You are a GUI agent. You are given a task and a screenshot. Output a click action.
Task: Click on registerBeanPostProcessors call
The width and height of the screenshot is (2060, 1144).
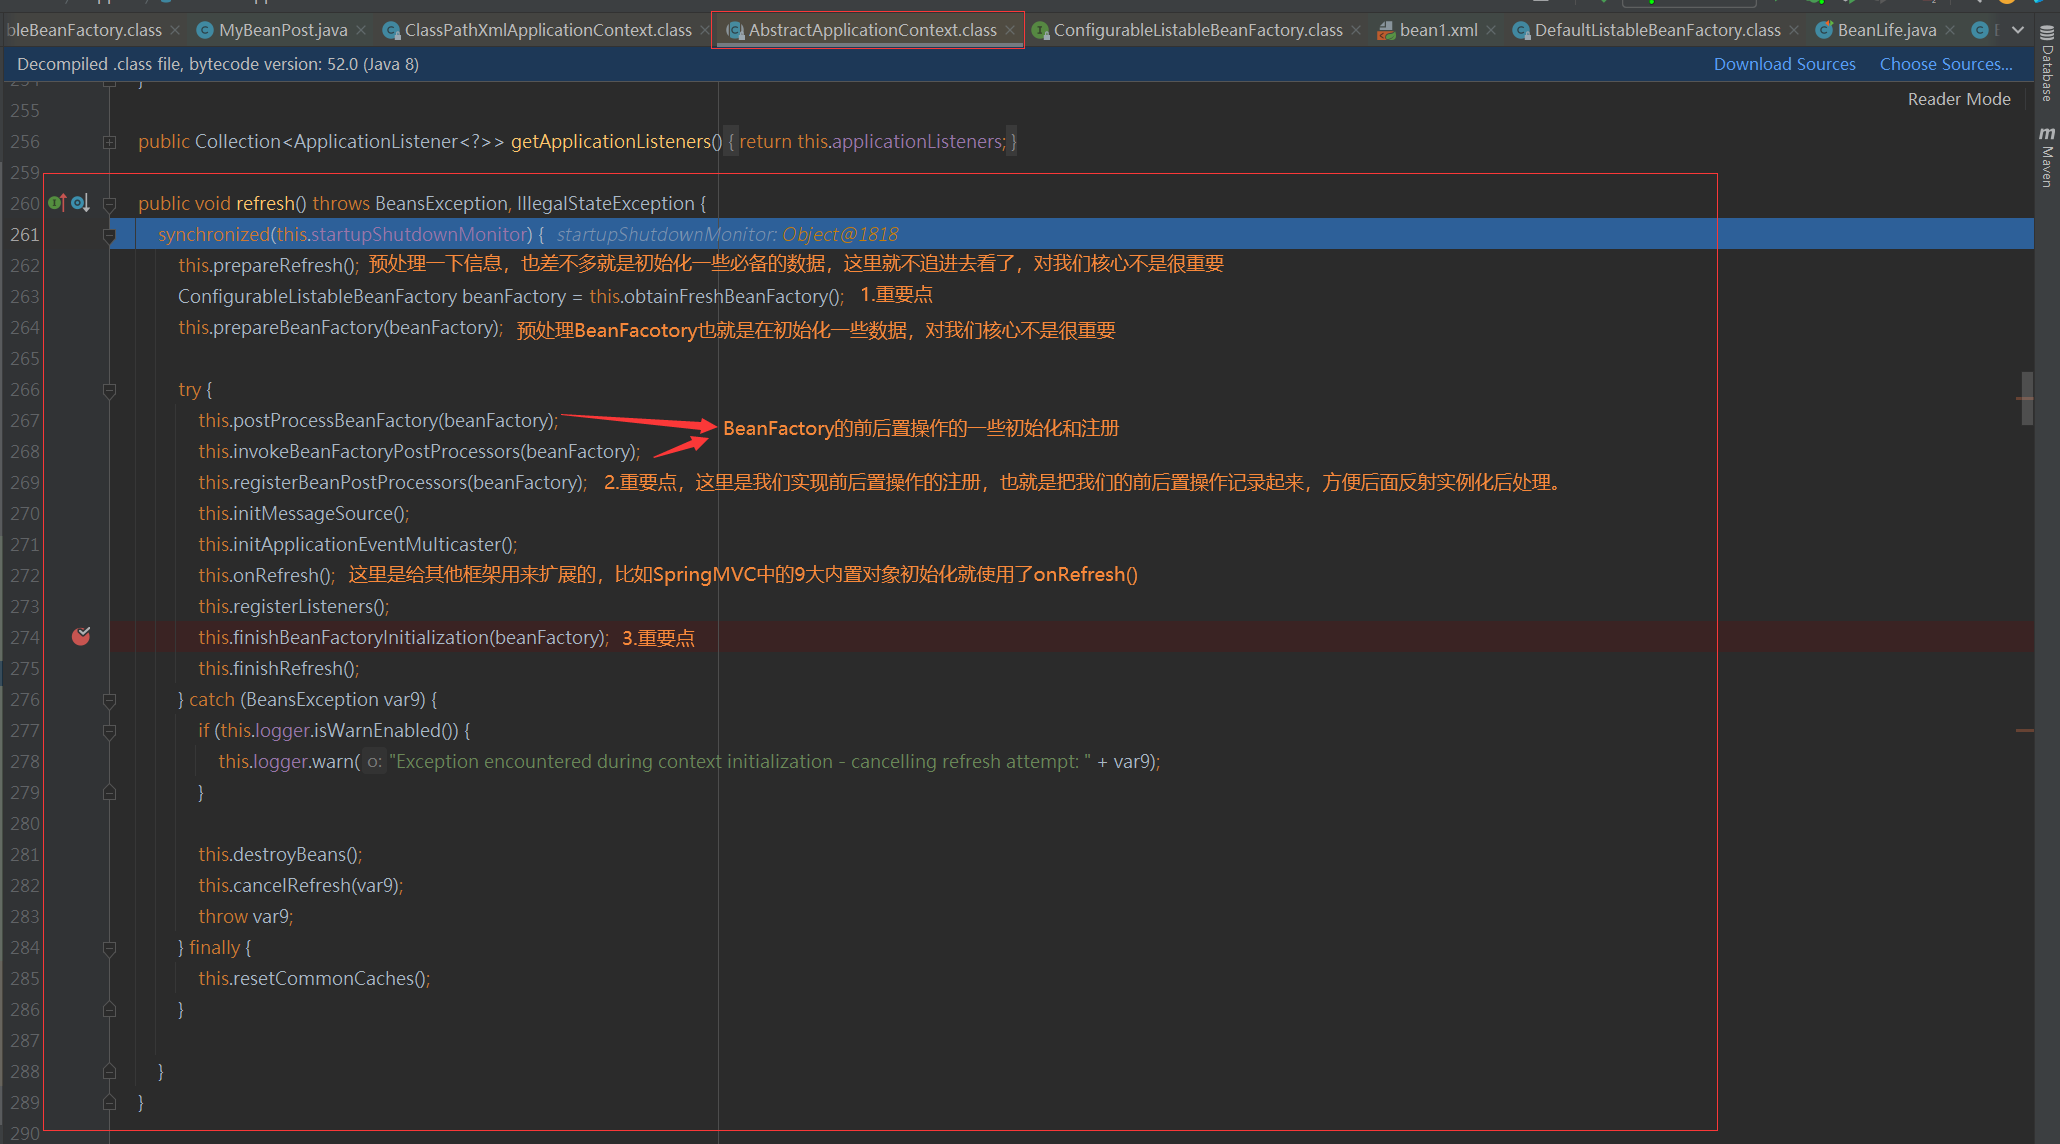[393, 482]
